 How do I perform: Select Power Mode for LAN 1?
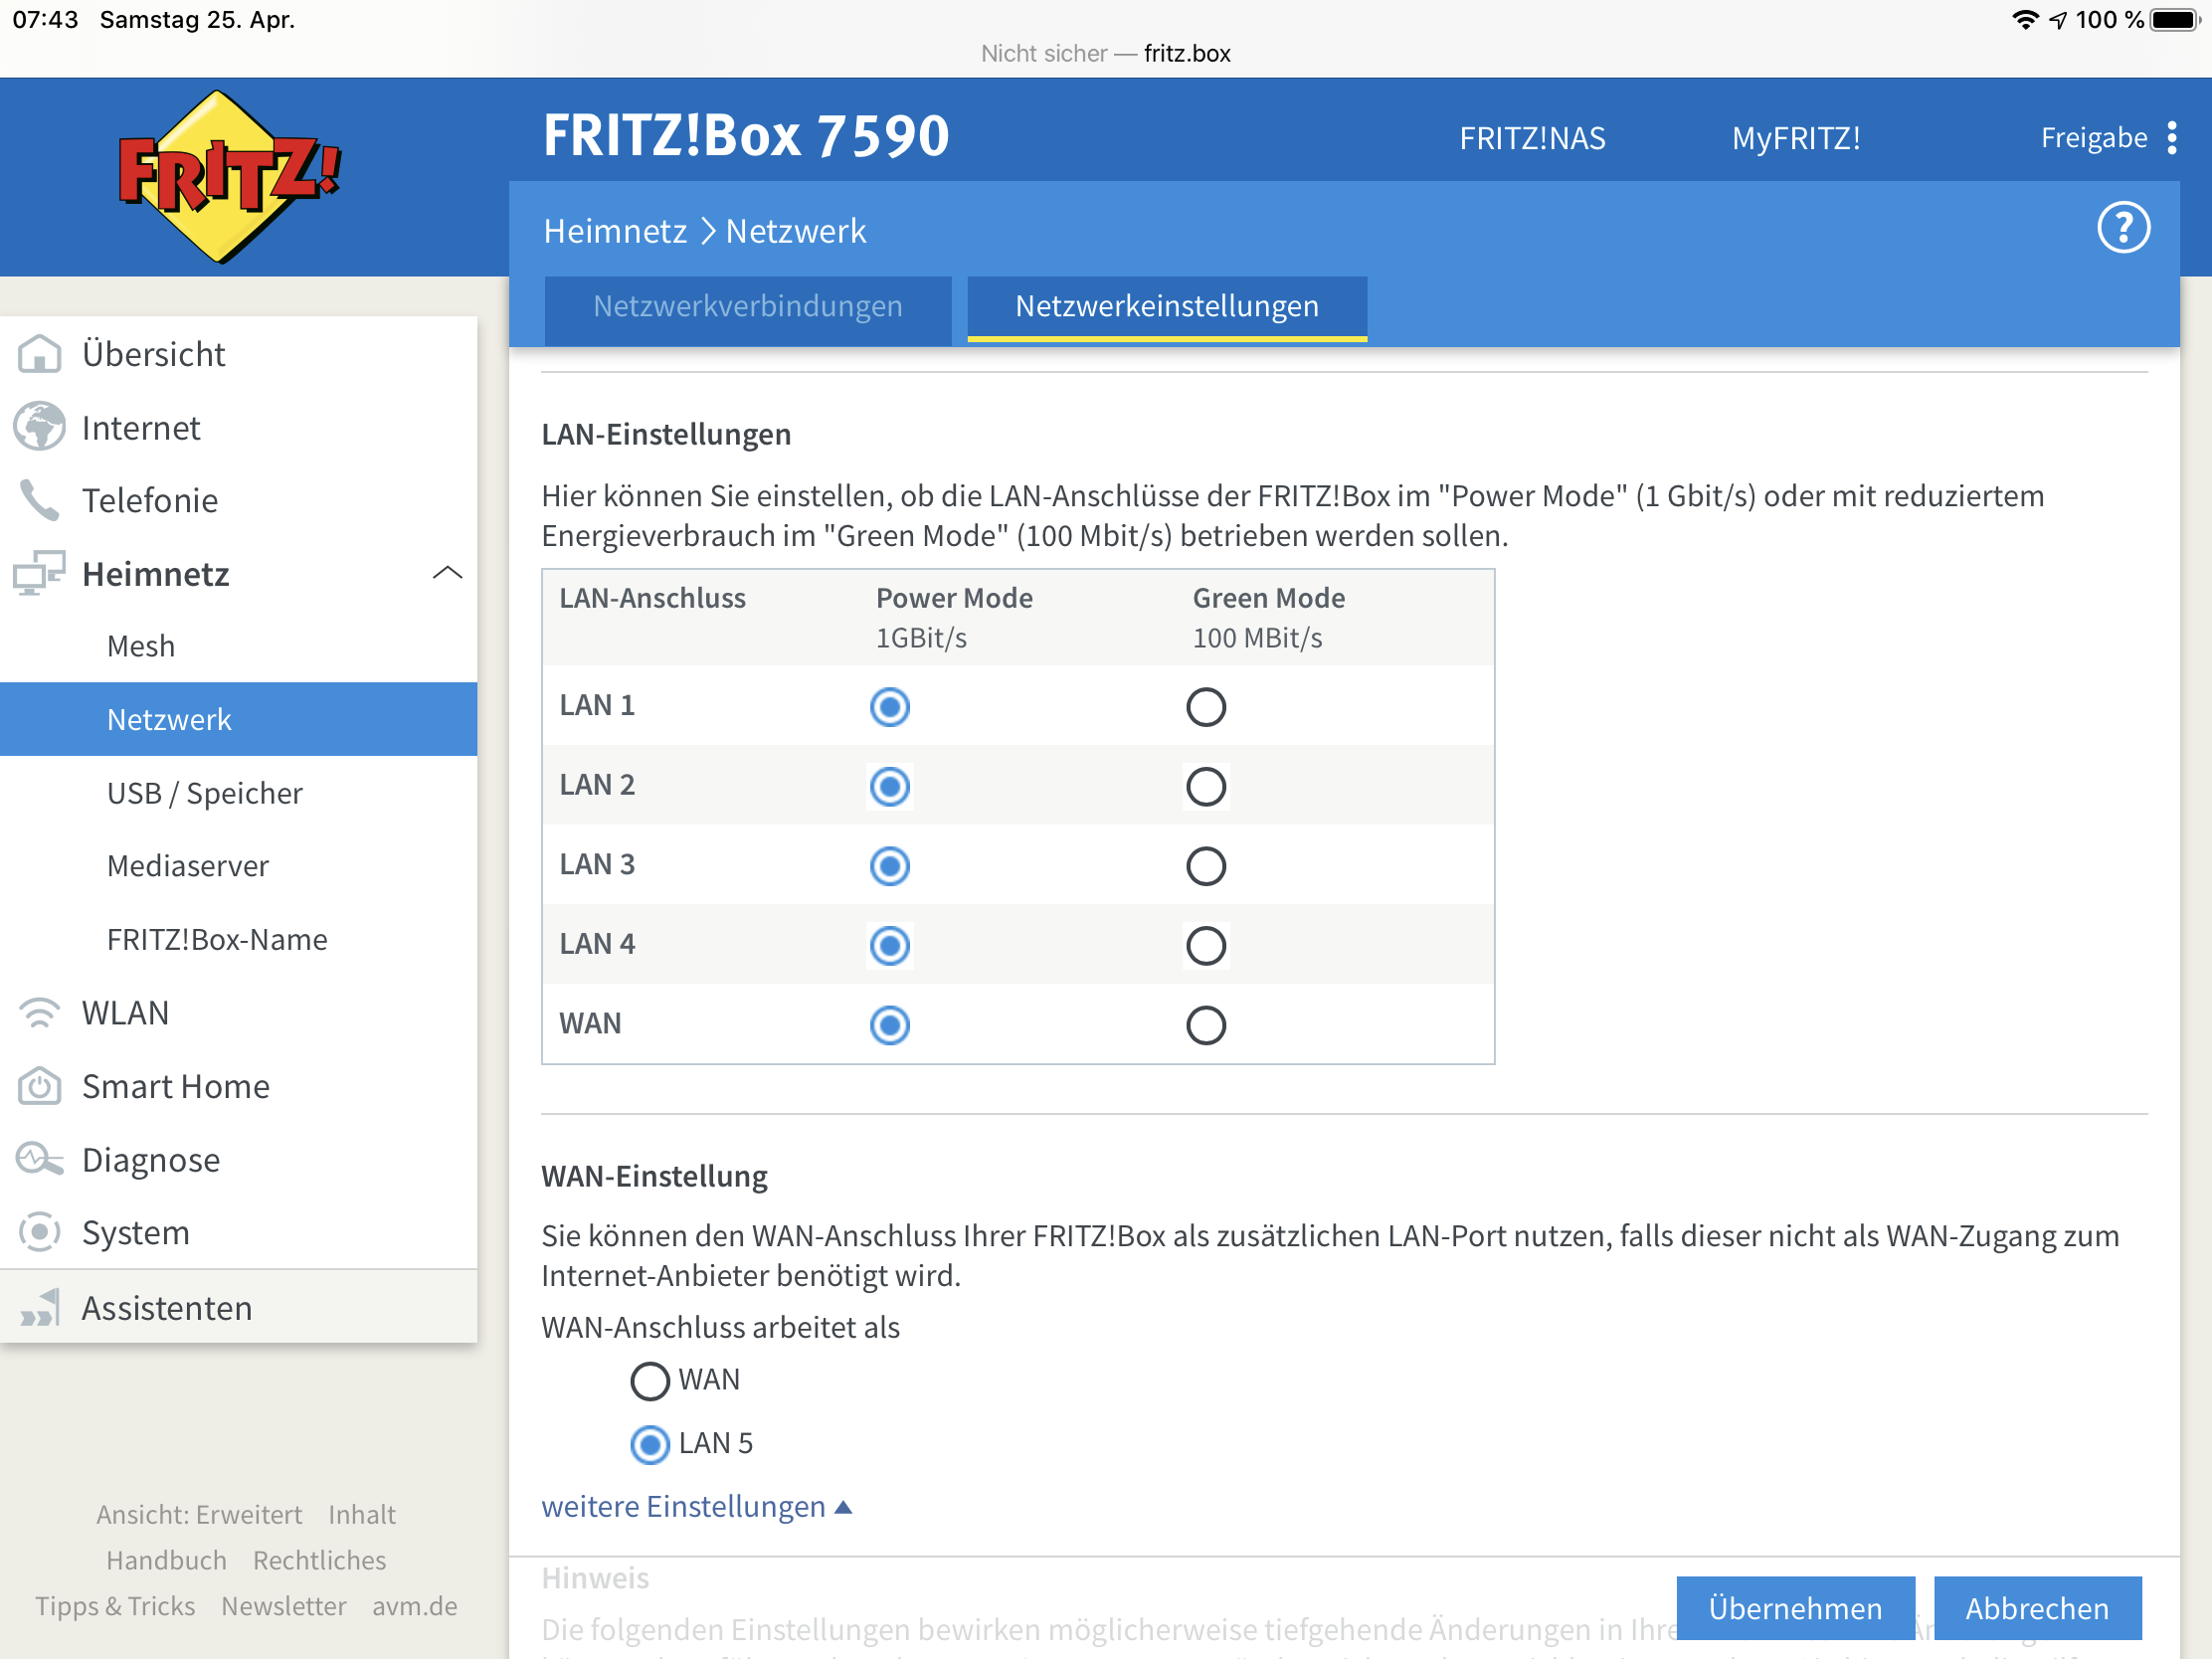[x=889, y=707]
